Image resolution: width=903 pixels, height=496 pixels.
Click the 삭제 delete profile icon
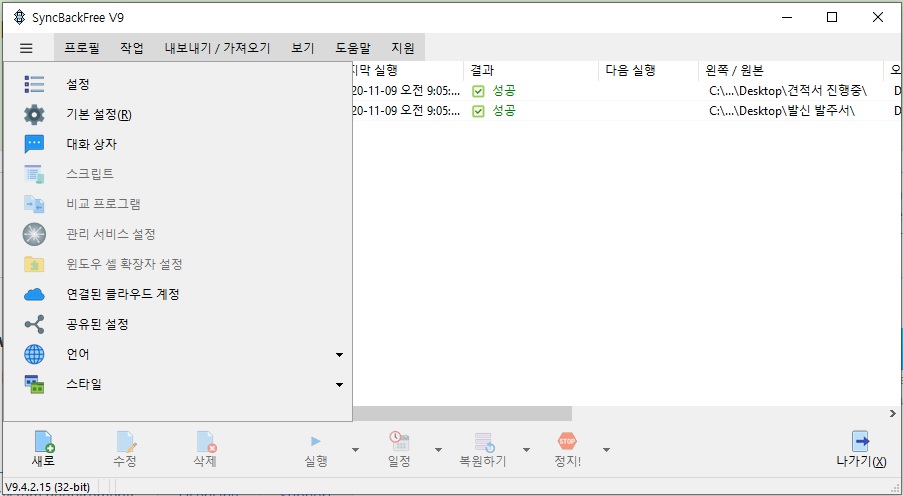206,442
